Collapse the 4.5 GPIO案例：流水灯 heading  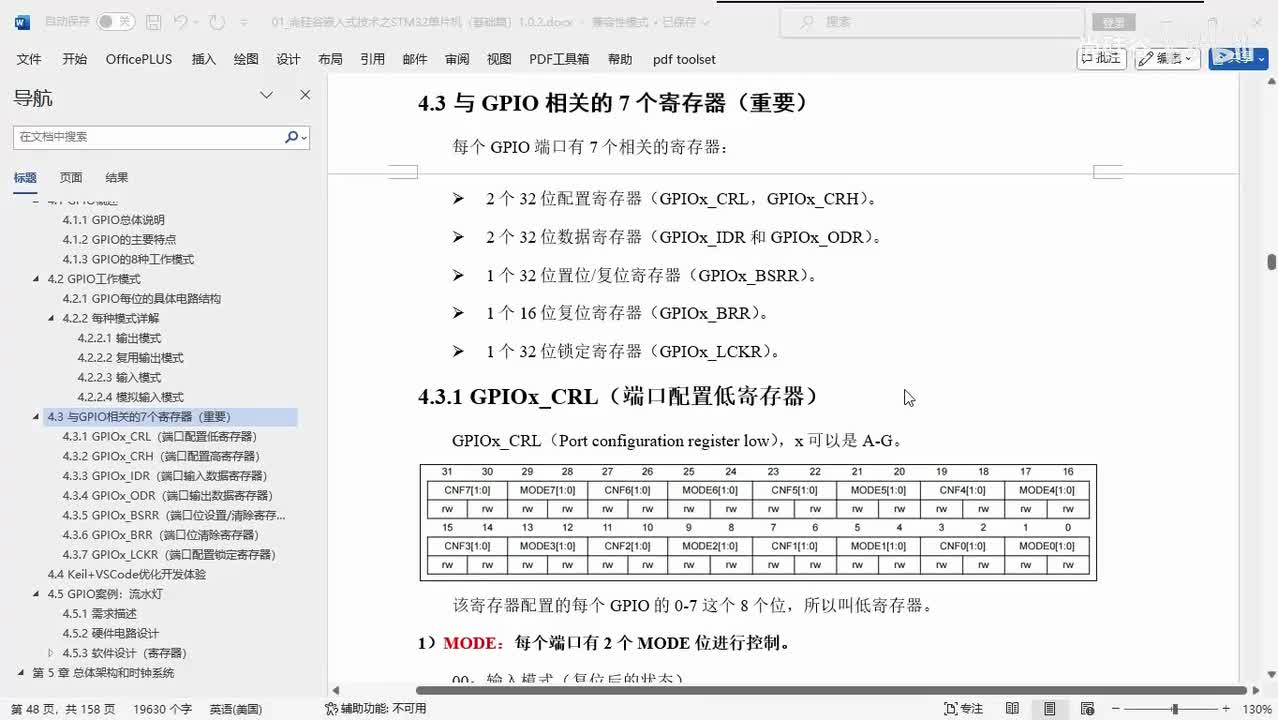(37, 594)
